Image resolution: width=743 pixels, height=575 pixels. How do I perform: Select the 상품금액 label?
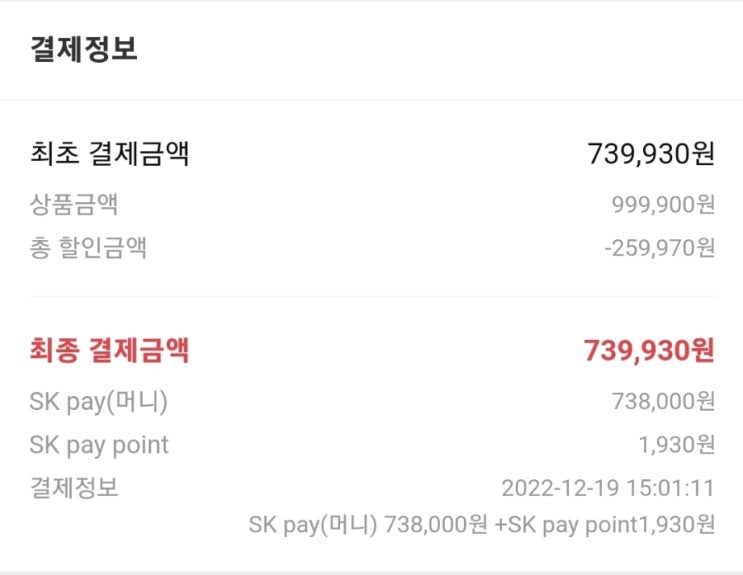(74, 204)
